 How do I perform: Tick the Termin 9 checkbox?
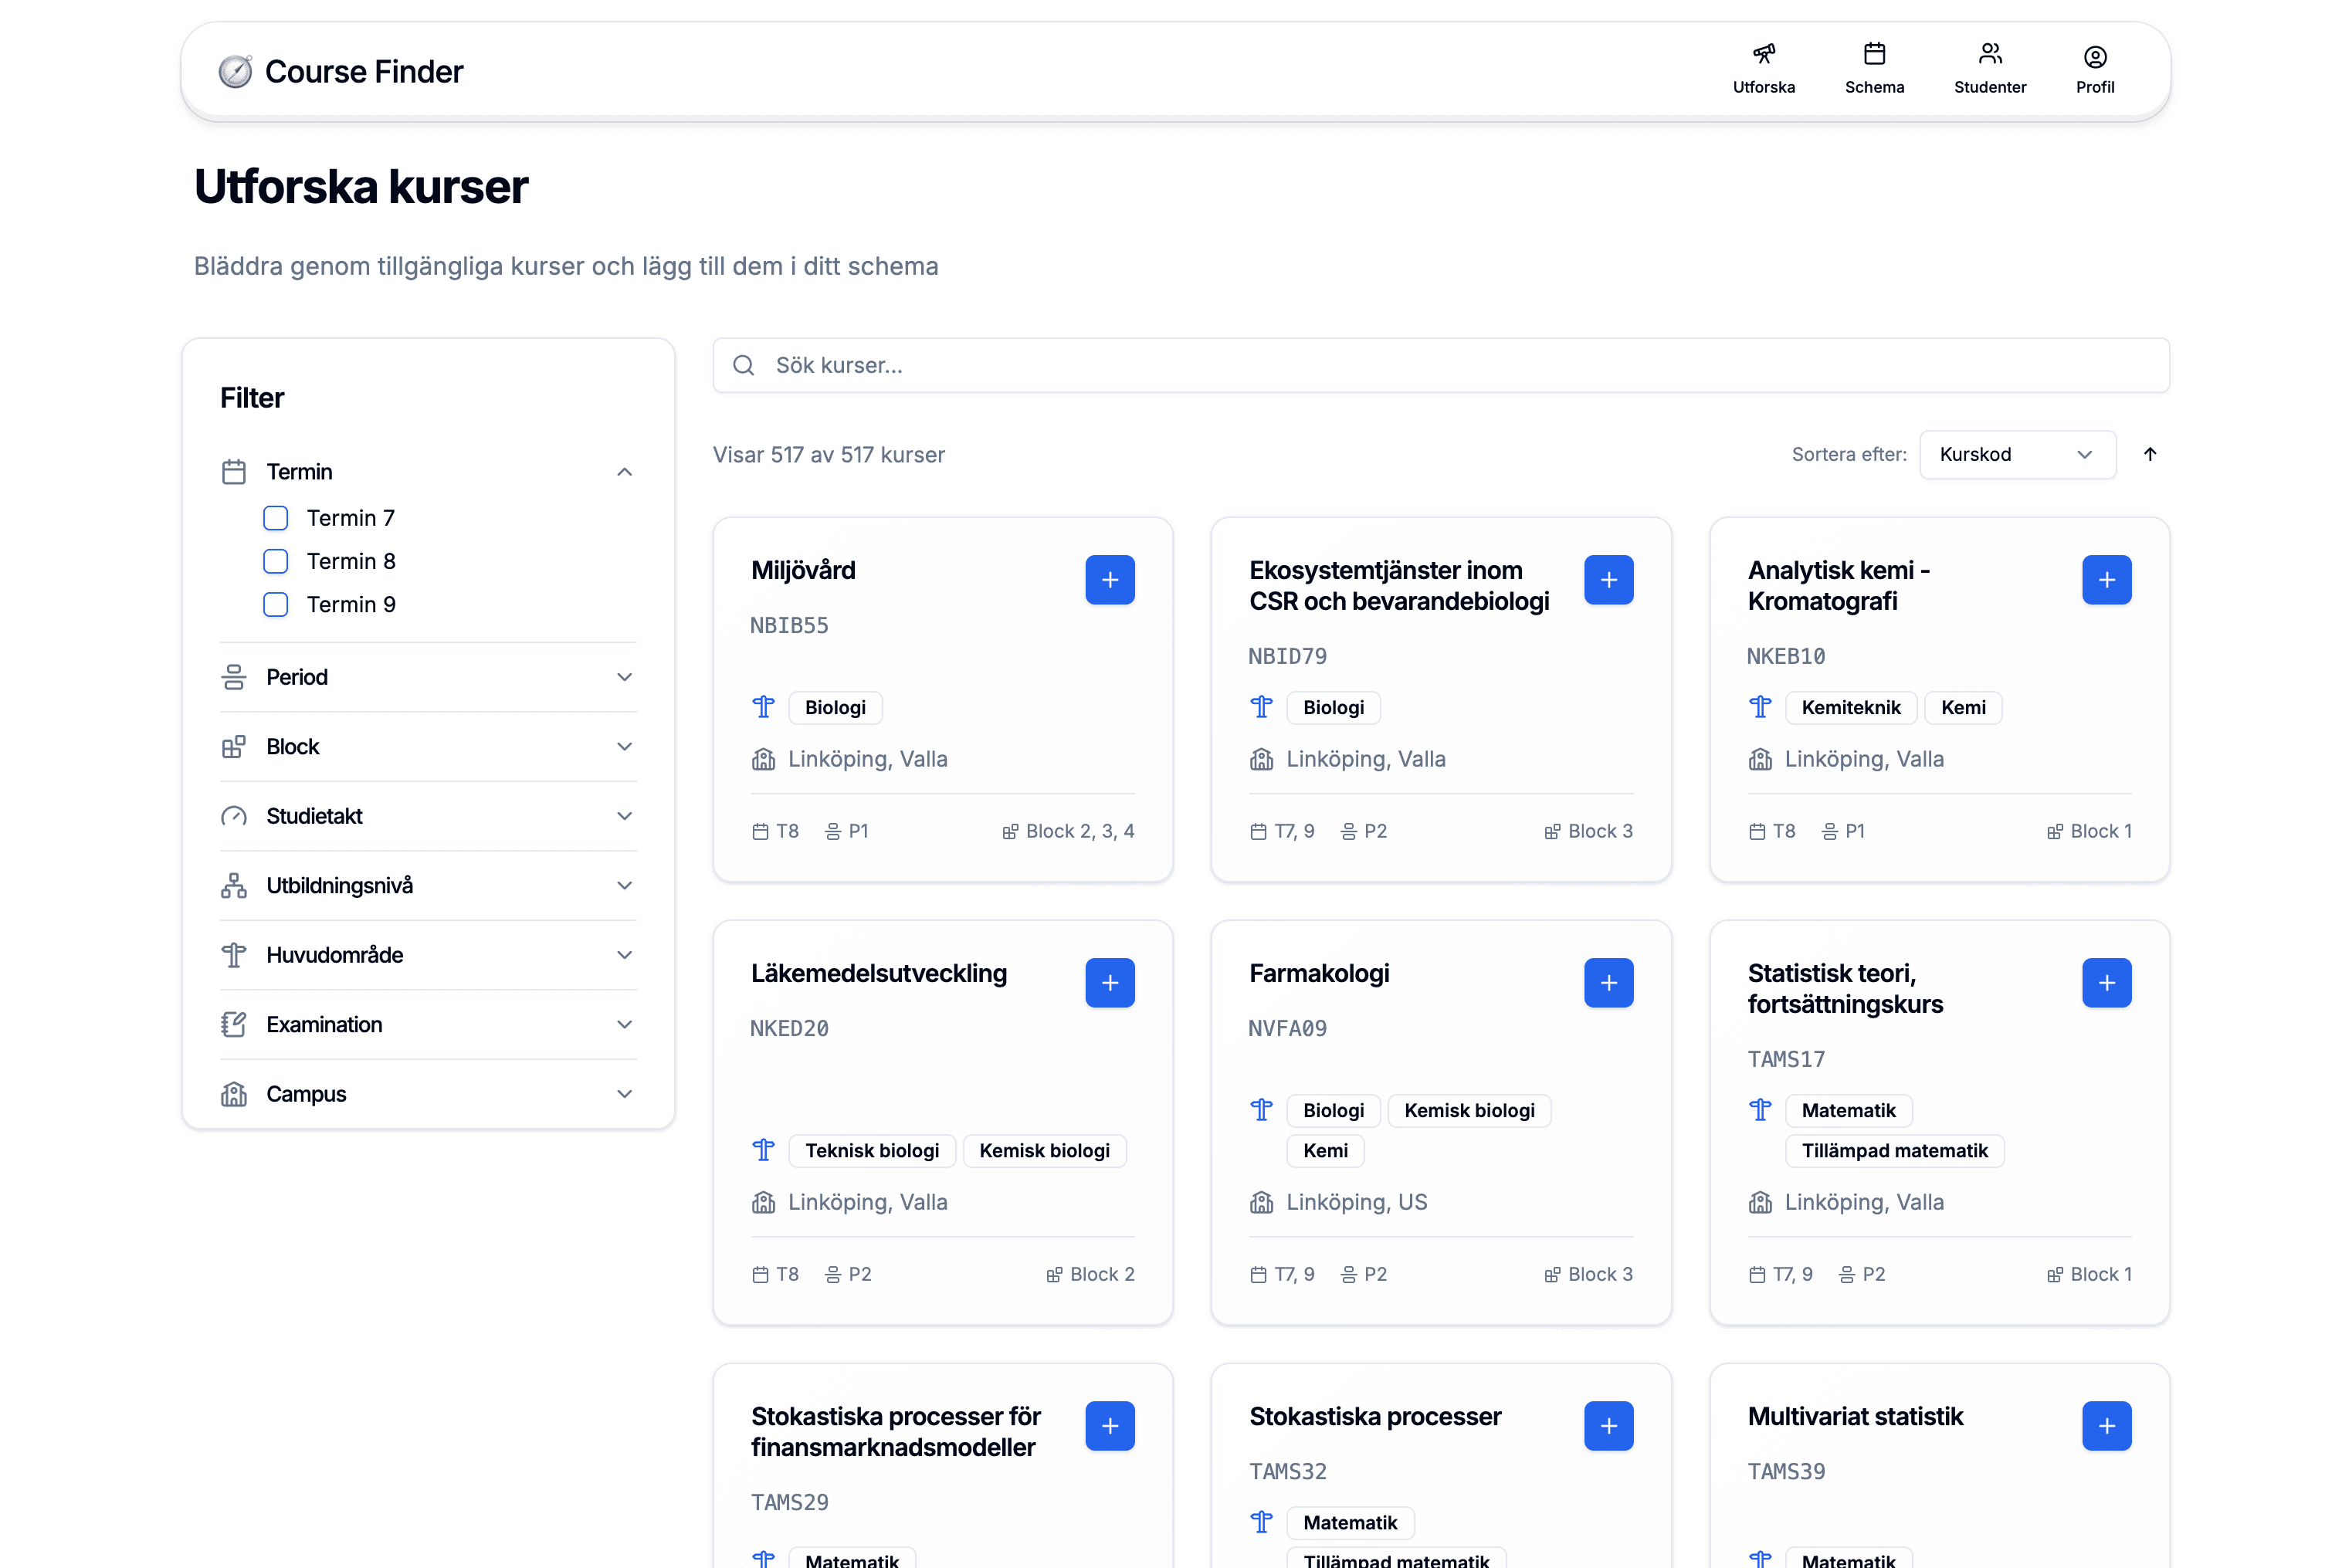275,604
